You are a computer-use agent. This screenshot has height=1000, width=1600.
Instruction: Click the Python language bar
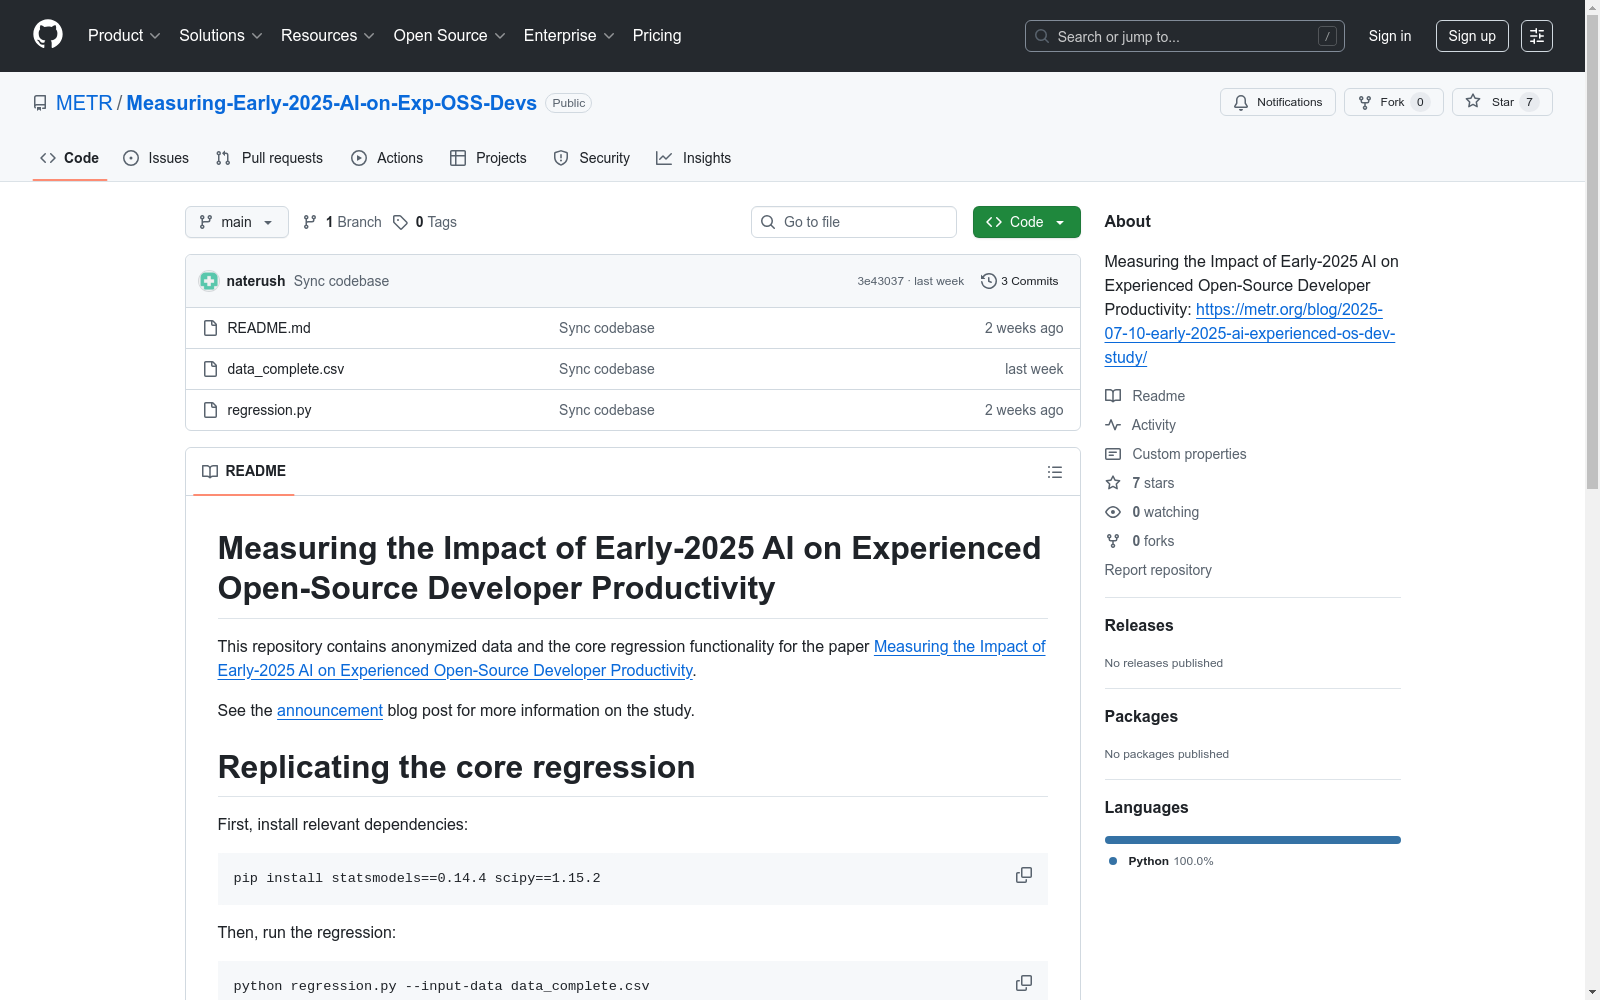point(1253,840)
